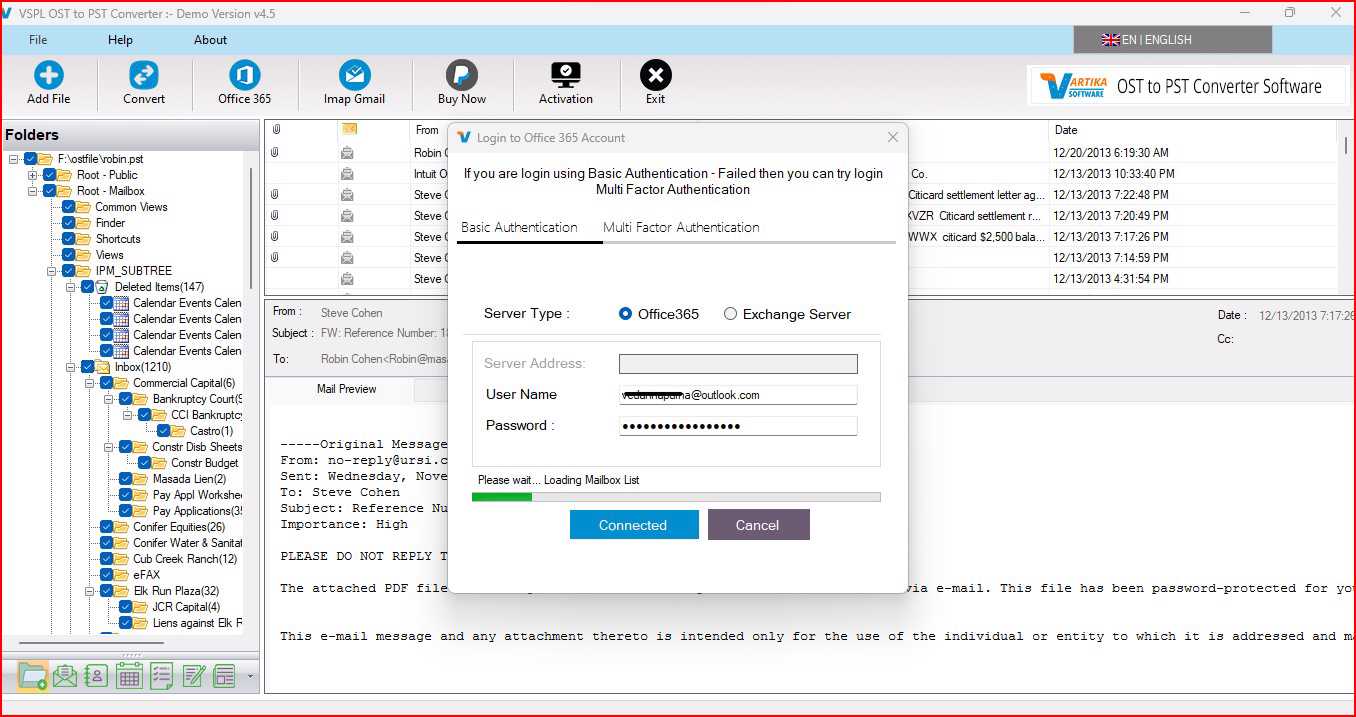
Task: Click the folder tree horizontal scrollbar
Action: tap(92, 643)
